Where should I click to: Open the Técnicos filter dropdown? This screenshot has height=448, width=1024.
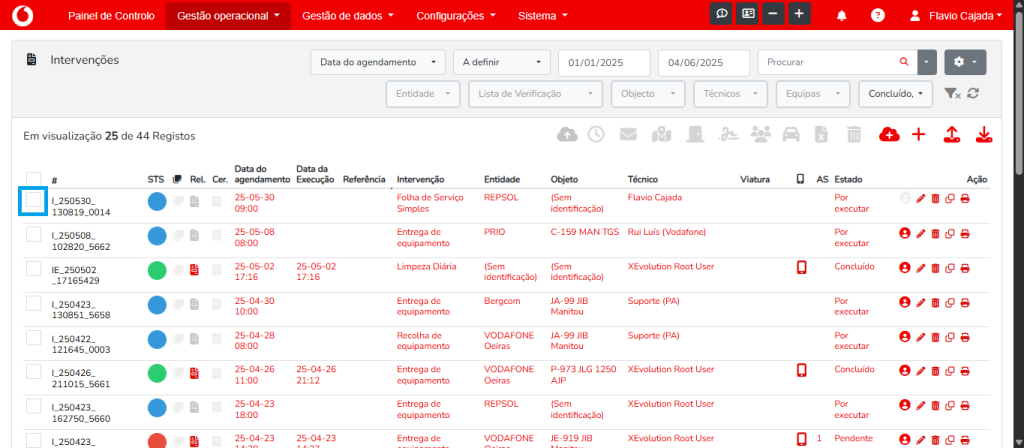[730, 94]
